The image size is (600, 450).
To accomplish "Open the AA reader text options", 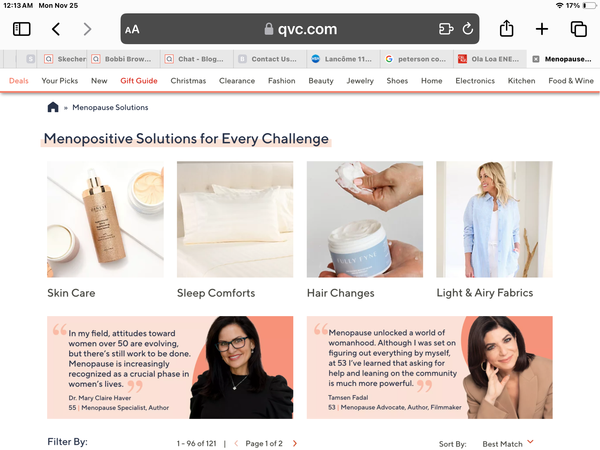I will pos(132,29).
